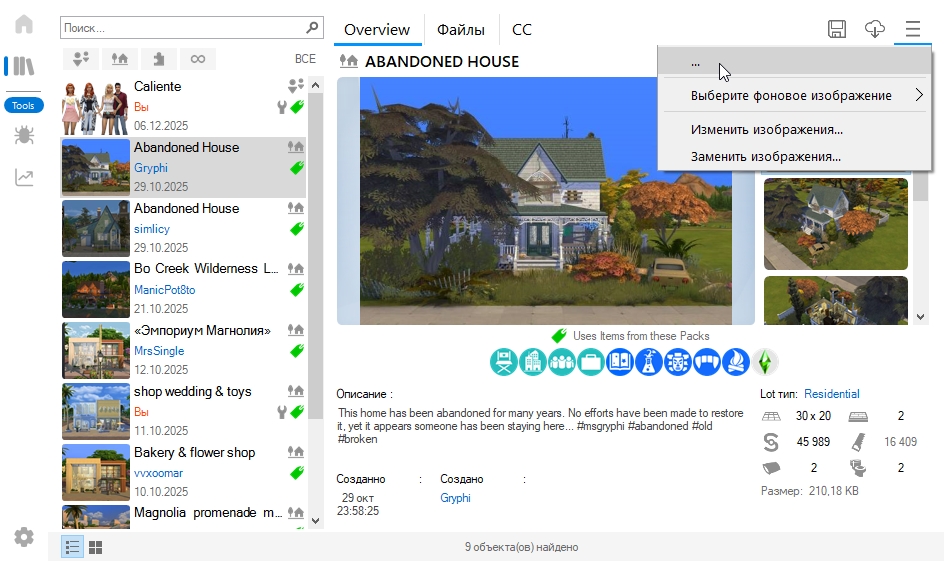Click the main Abandoned House preview image
The image size is (944, 561).
coord(545,201)
